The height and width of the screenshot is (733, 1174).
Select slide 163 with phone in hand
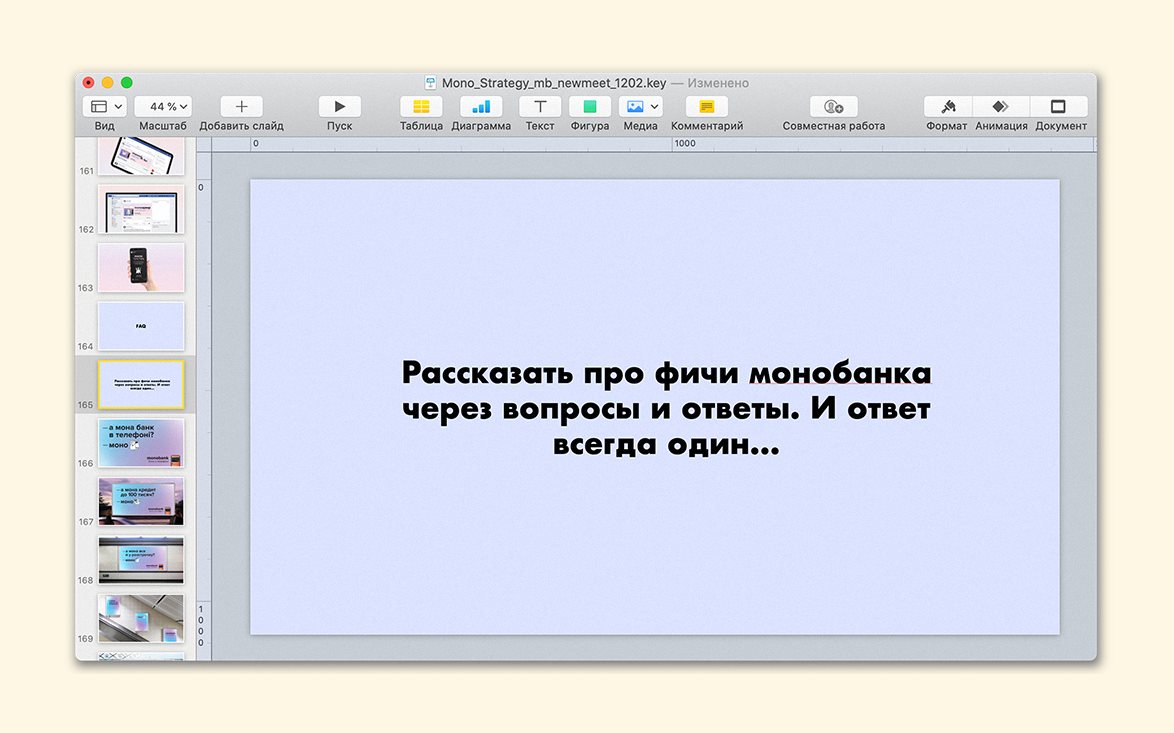[x=141, y=267]
